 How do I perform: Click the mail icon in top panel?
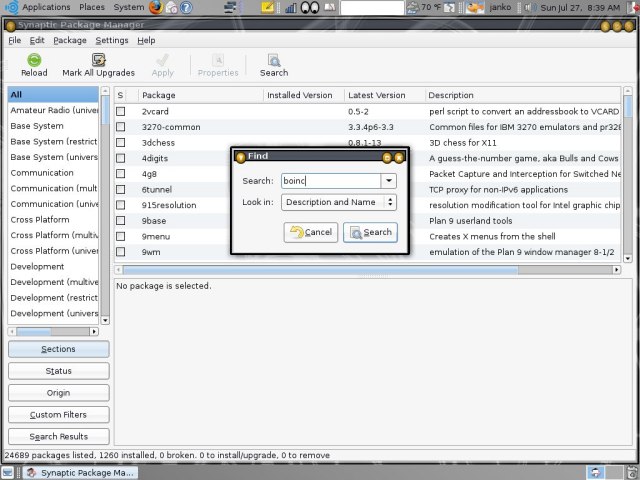tap(171, 7)
